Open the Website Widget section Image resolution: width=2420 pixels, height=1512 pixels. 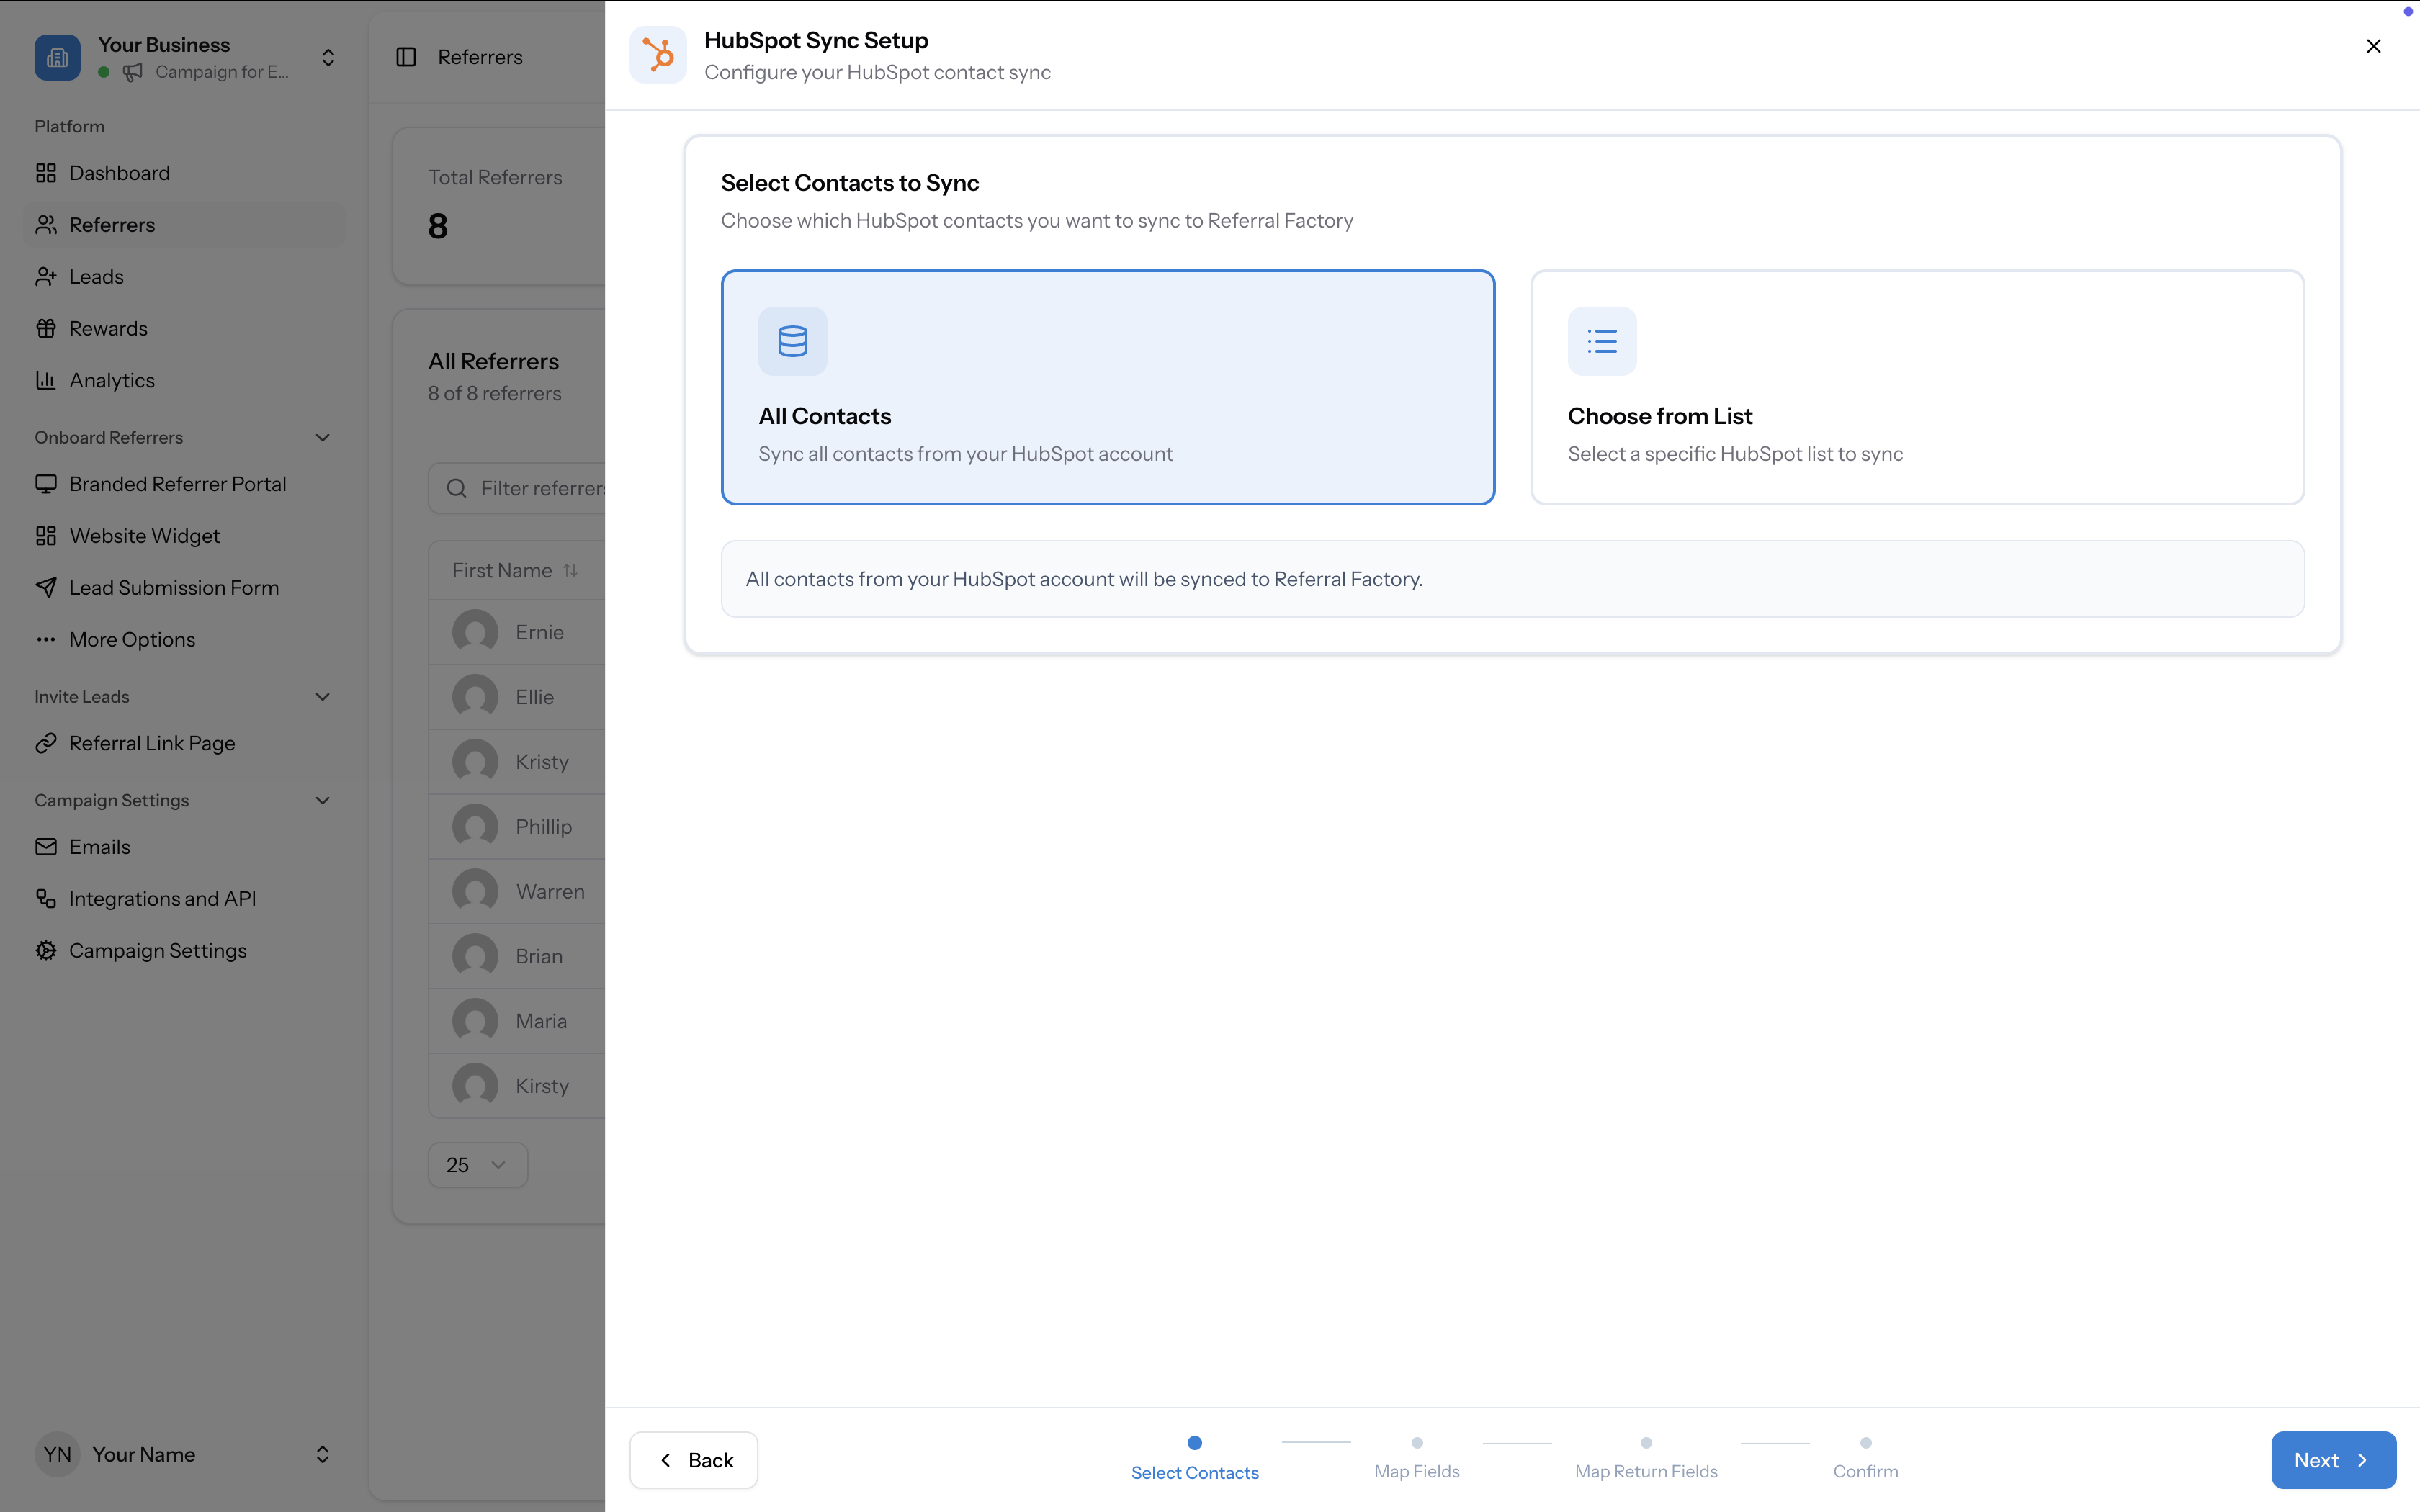pos(145,535)
